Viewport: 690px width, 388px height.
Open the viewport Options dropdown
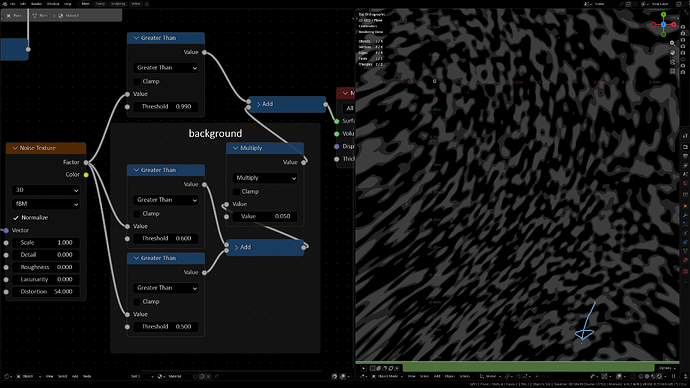coord(667,368)
